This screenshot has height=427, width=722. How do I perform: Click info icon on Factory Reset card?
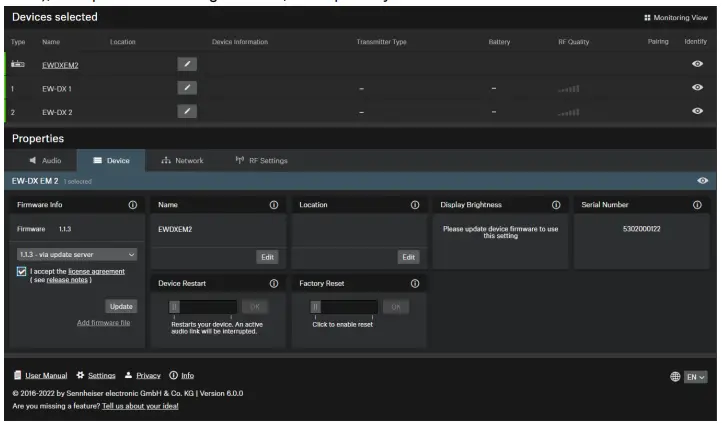click(415, 284)
